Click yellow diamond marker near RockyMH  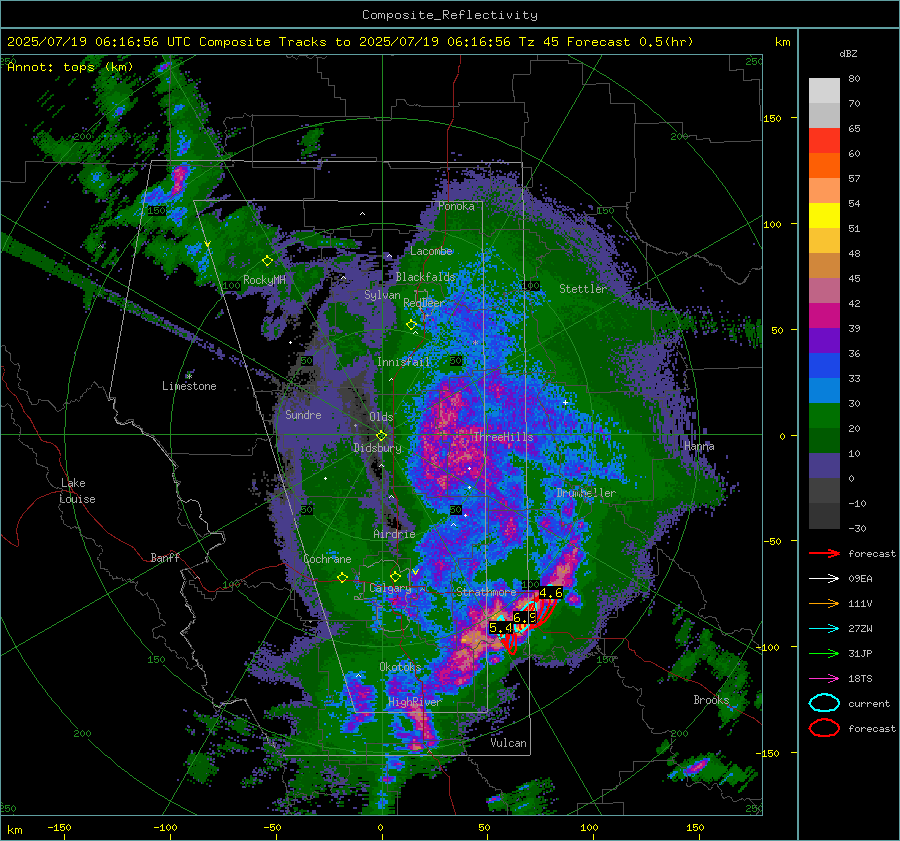[267, 261]
